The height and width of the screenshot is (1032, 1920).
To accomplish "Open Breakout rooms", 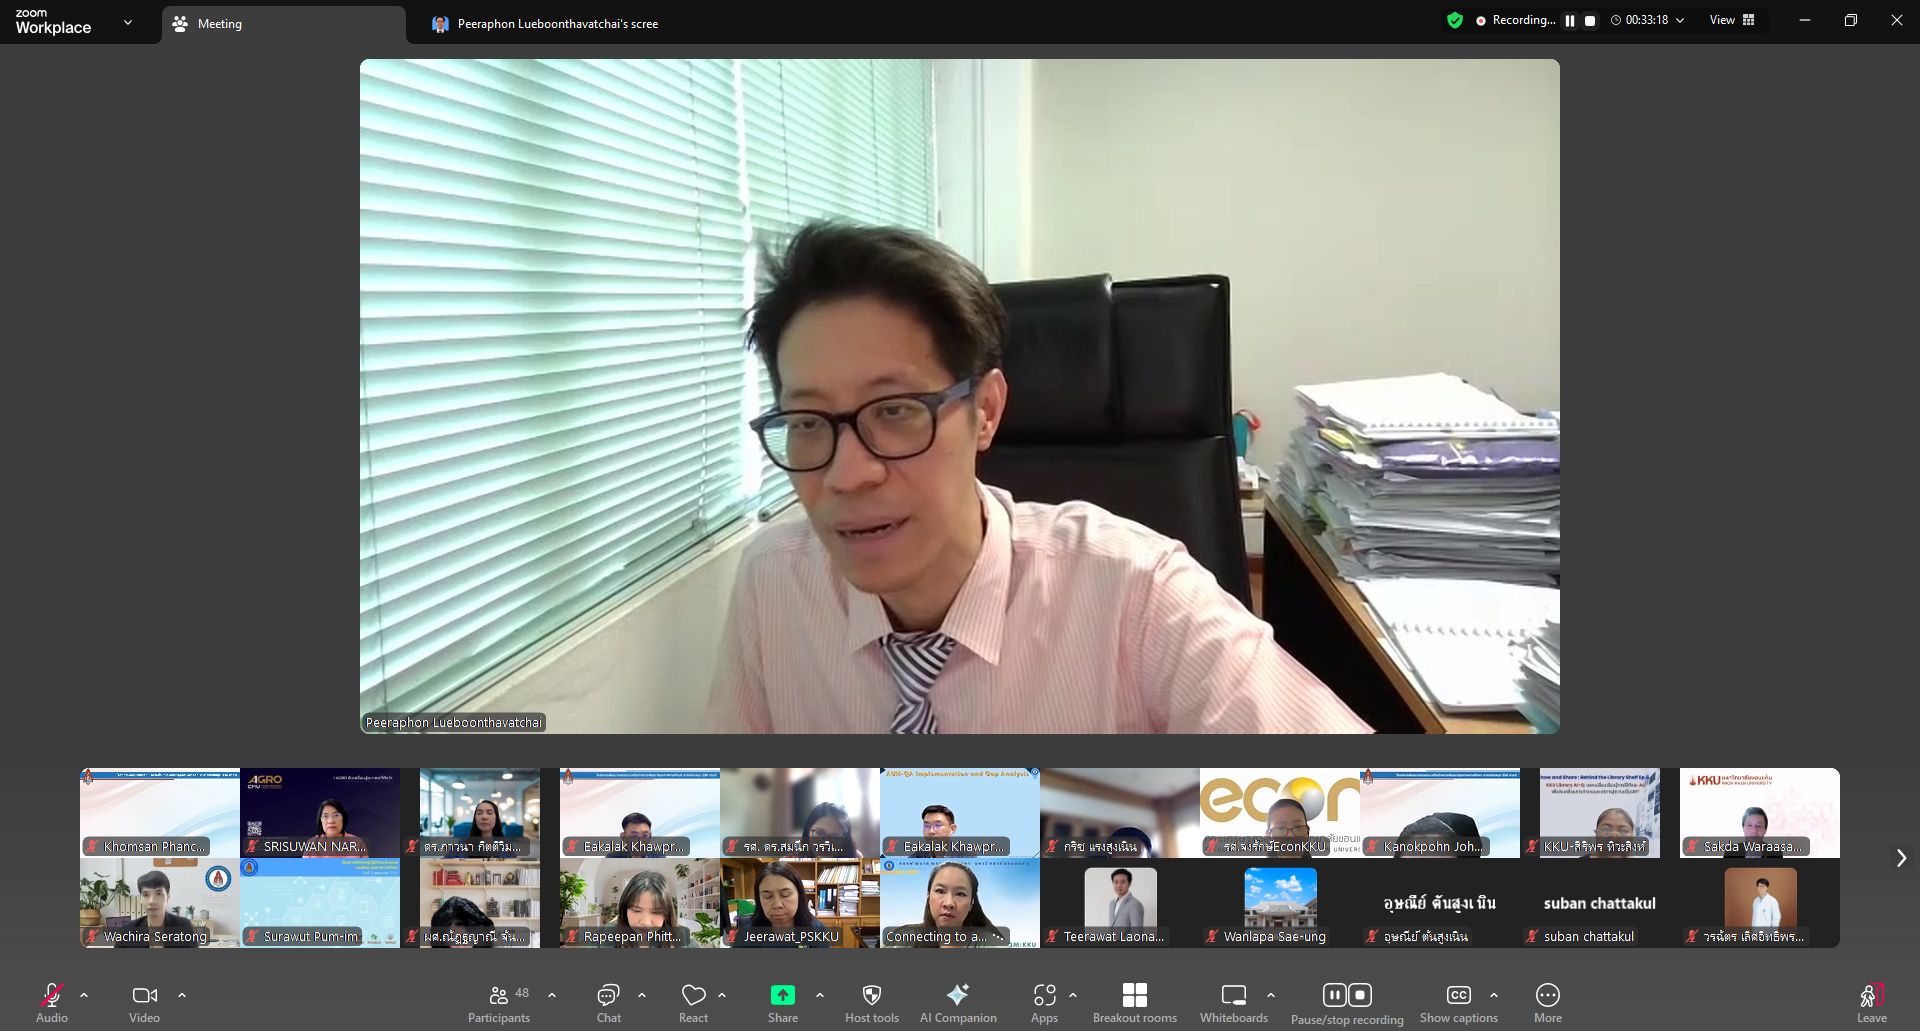I will tap(1134, 1003).
